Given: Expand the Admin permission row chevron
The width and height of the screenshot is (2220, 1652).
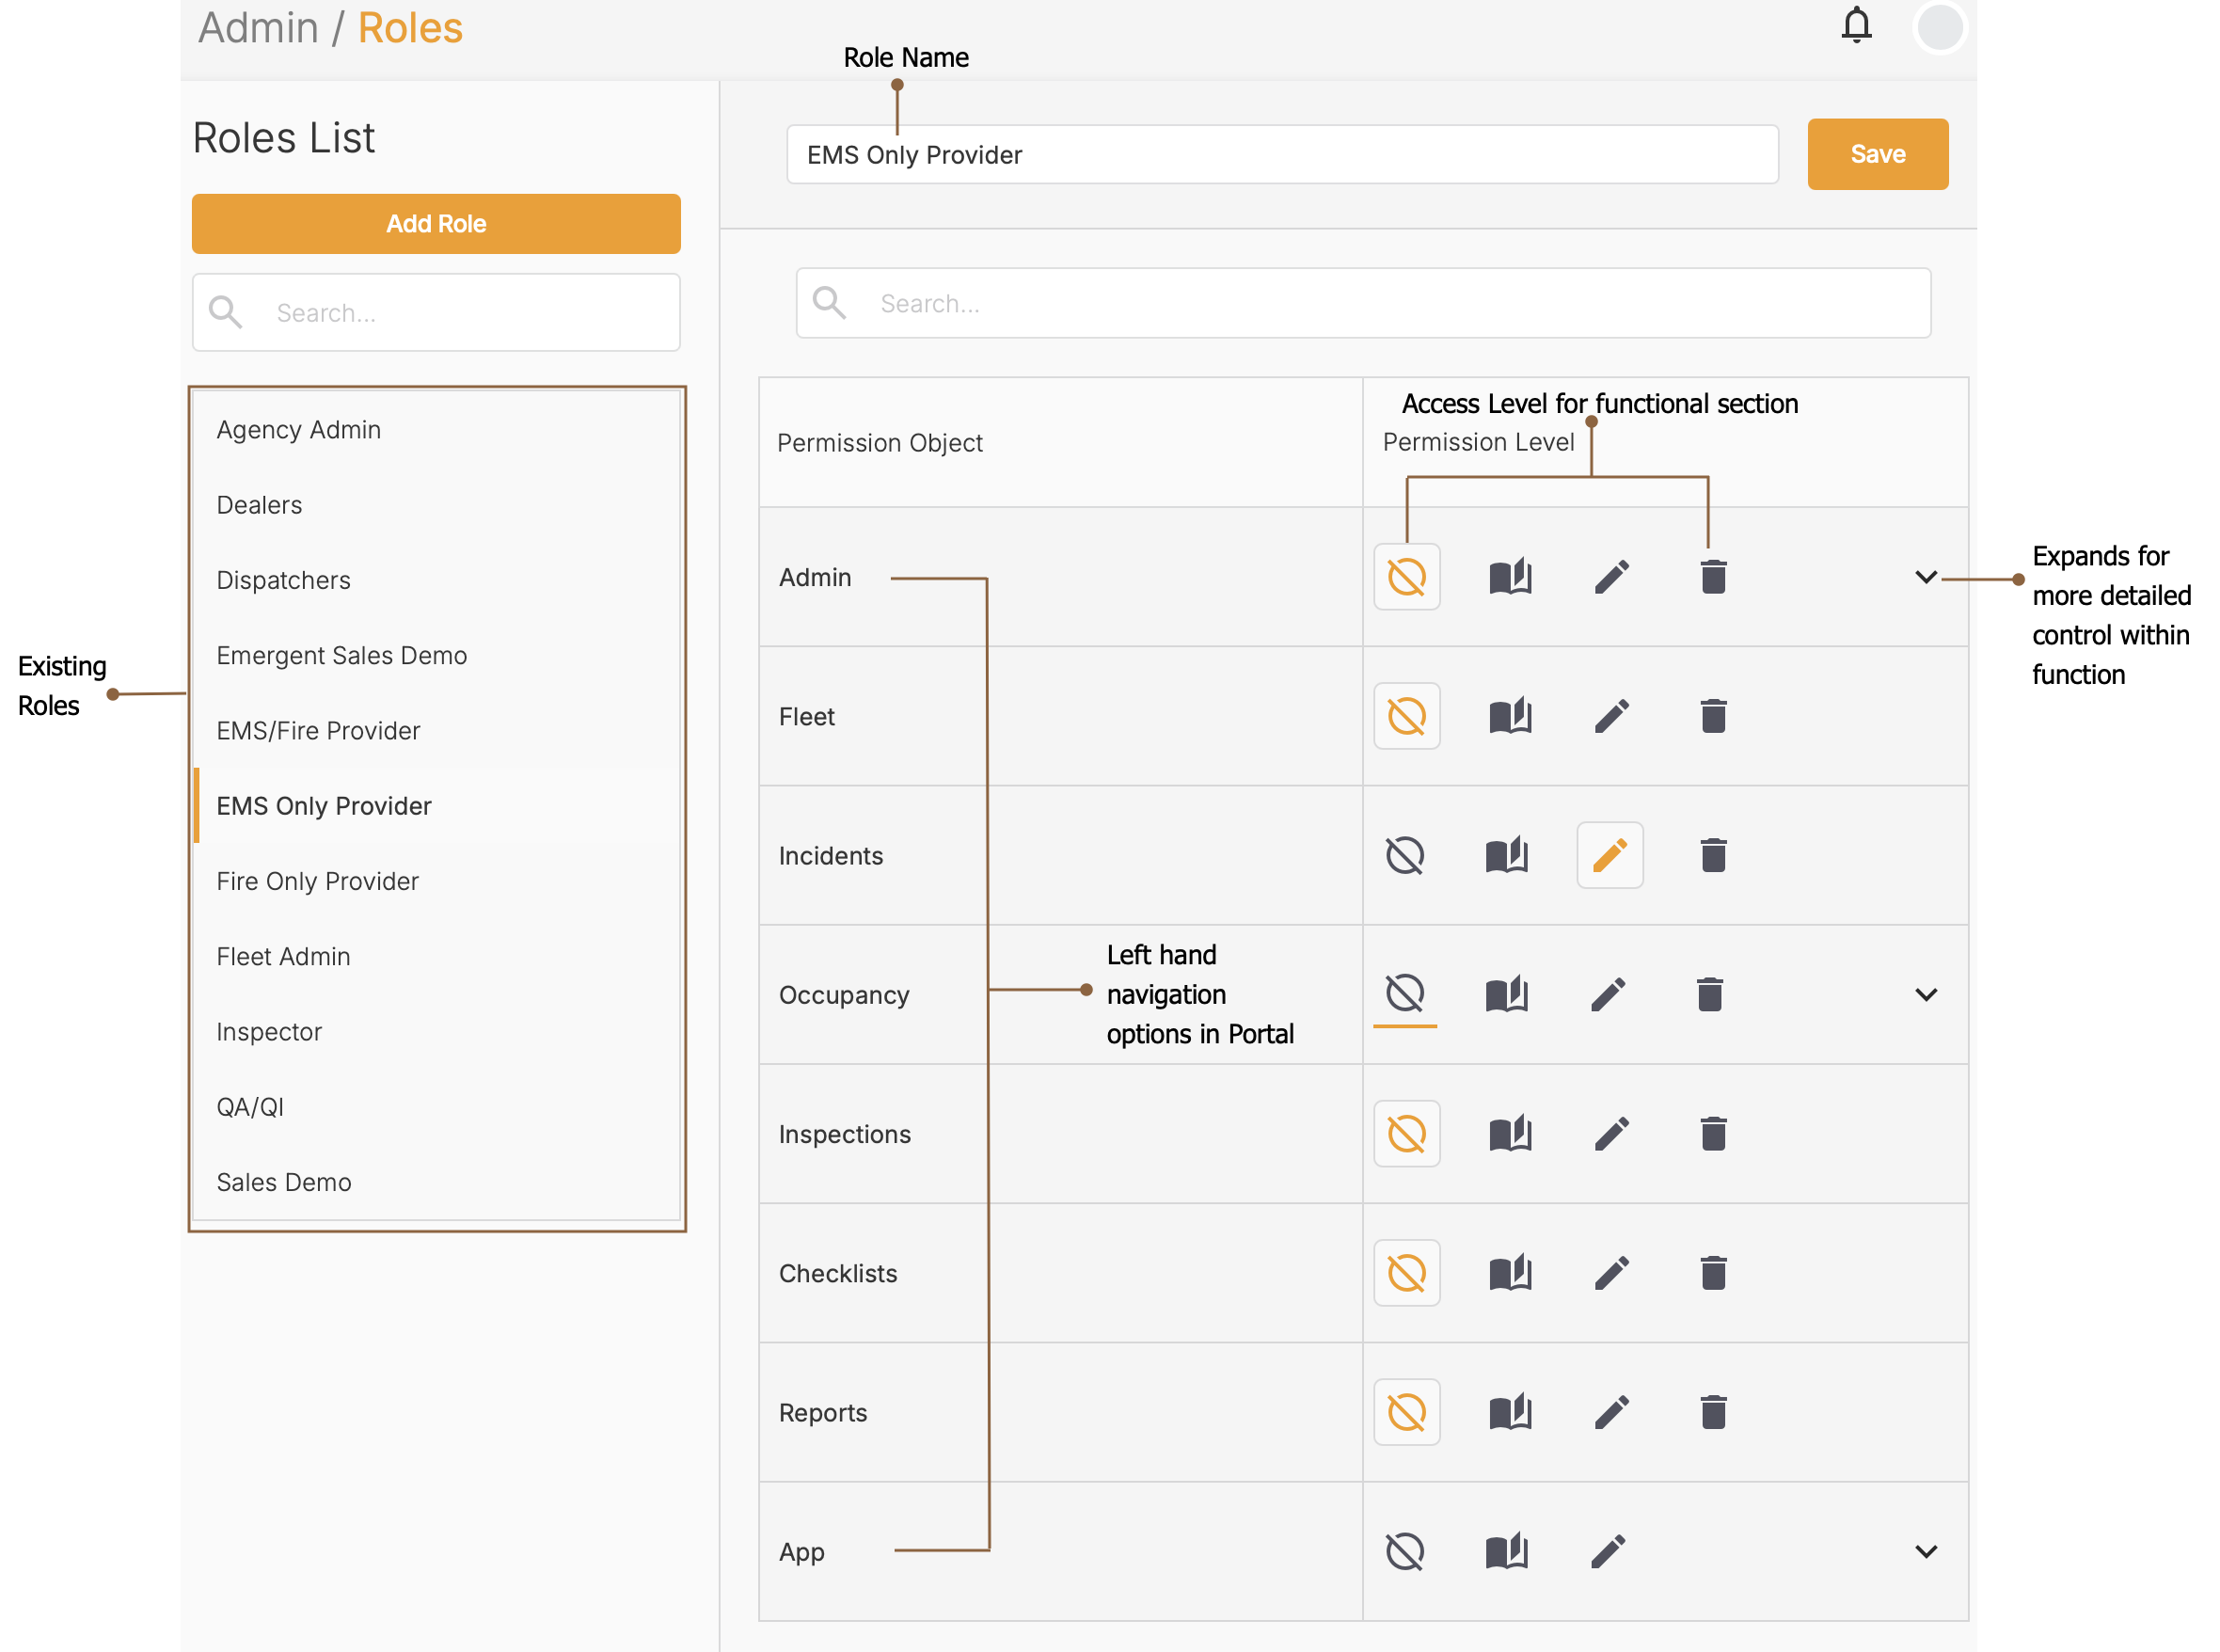Looking at the screenshot, I should tap(1926, 577).
